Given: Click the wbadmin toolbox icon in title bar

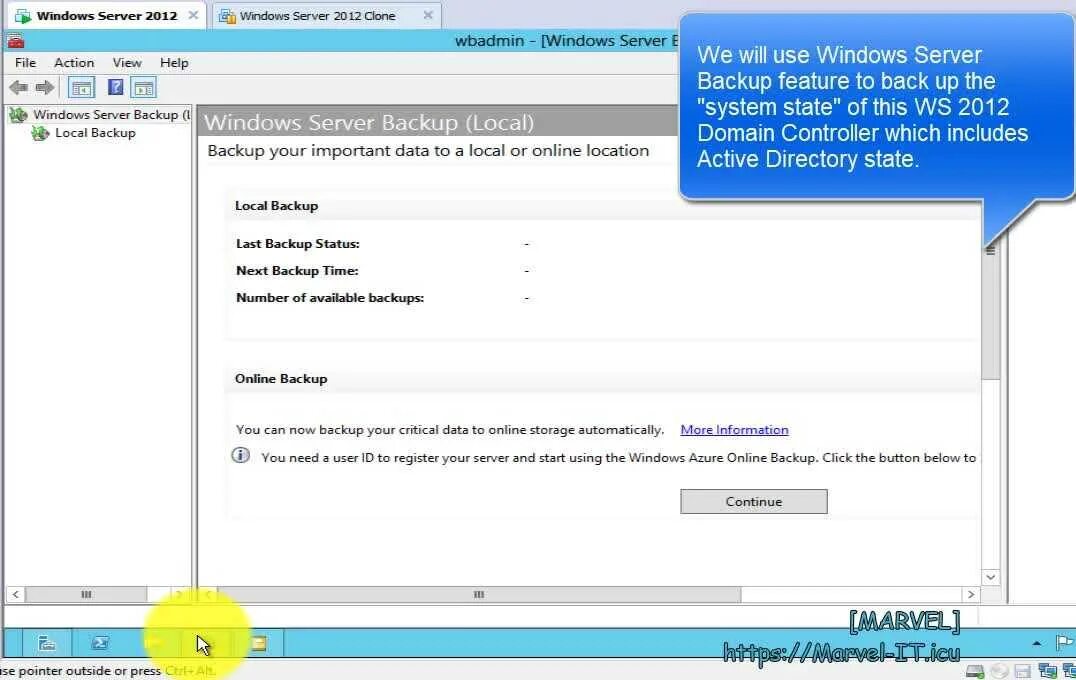Looking at the screenshot, I should (15, 40).
